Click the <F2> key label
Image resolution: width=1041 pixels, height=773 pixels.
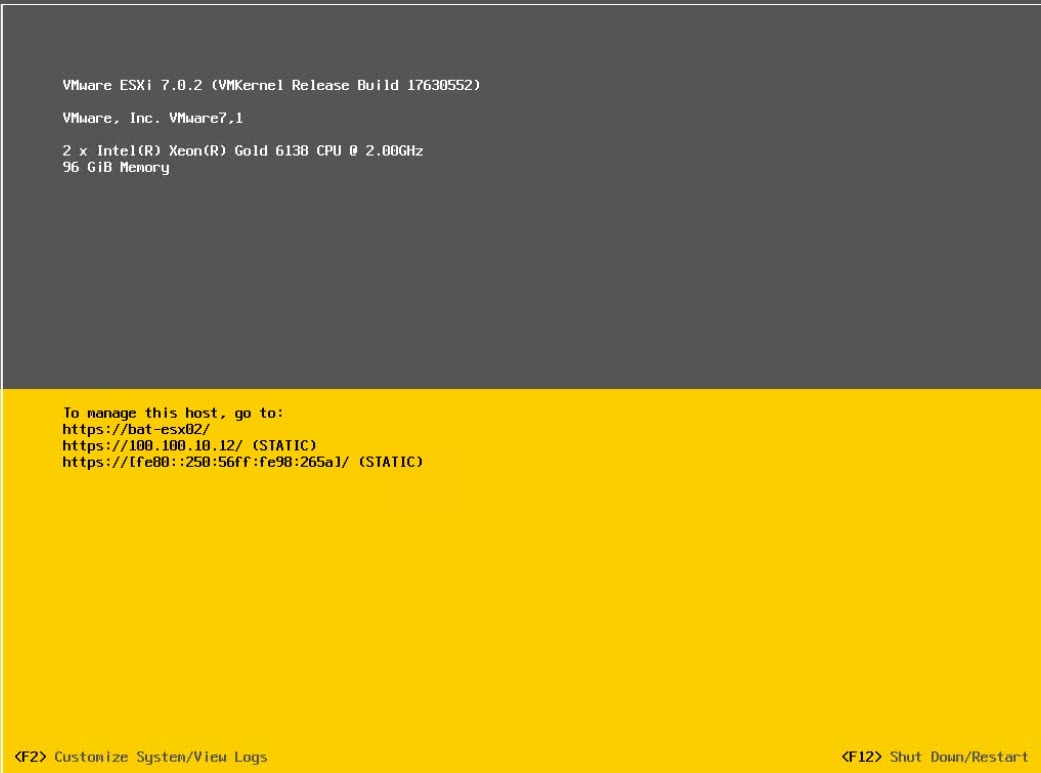point(31,757)
